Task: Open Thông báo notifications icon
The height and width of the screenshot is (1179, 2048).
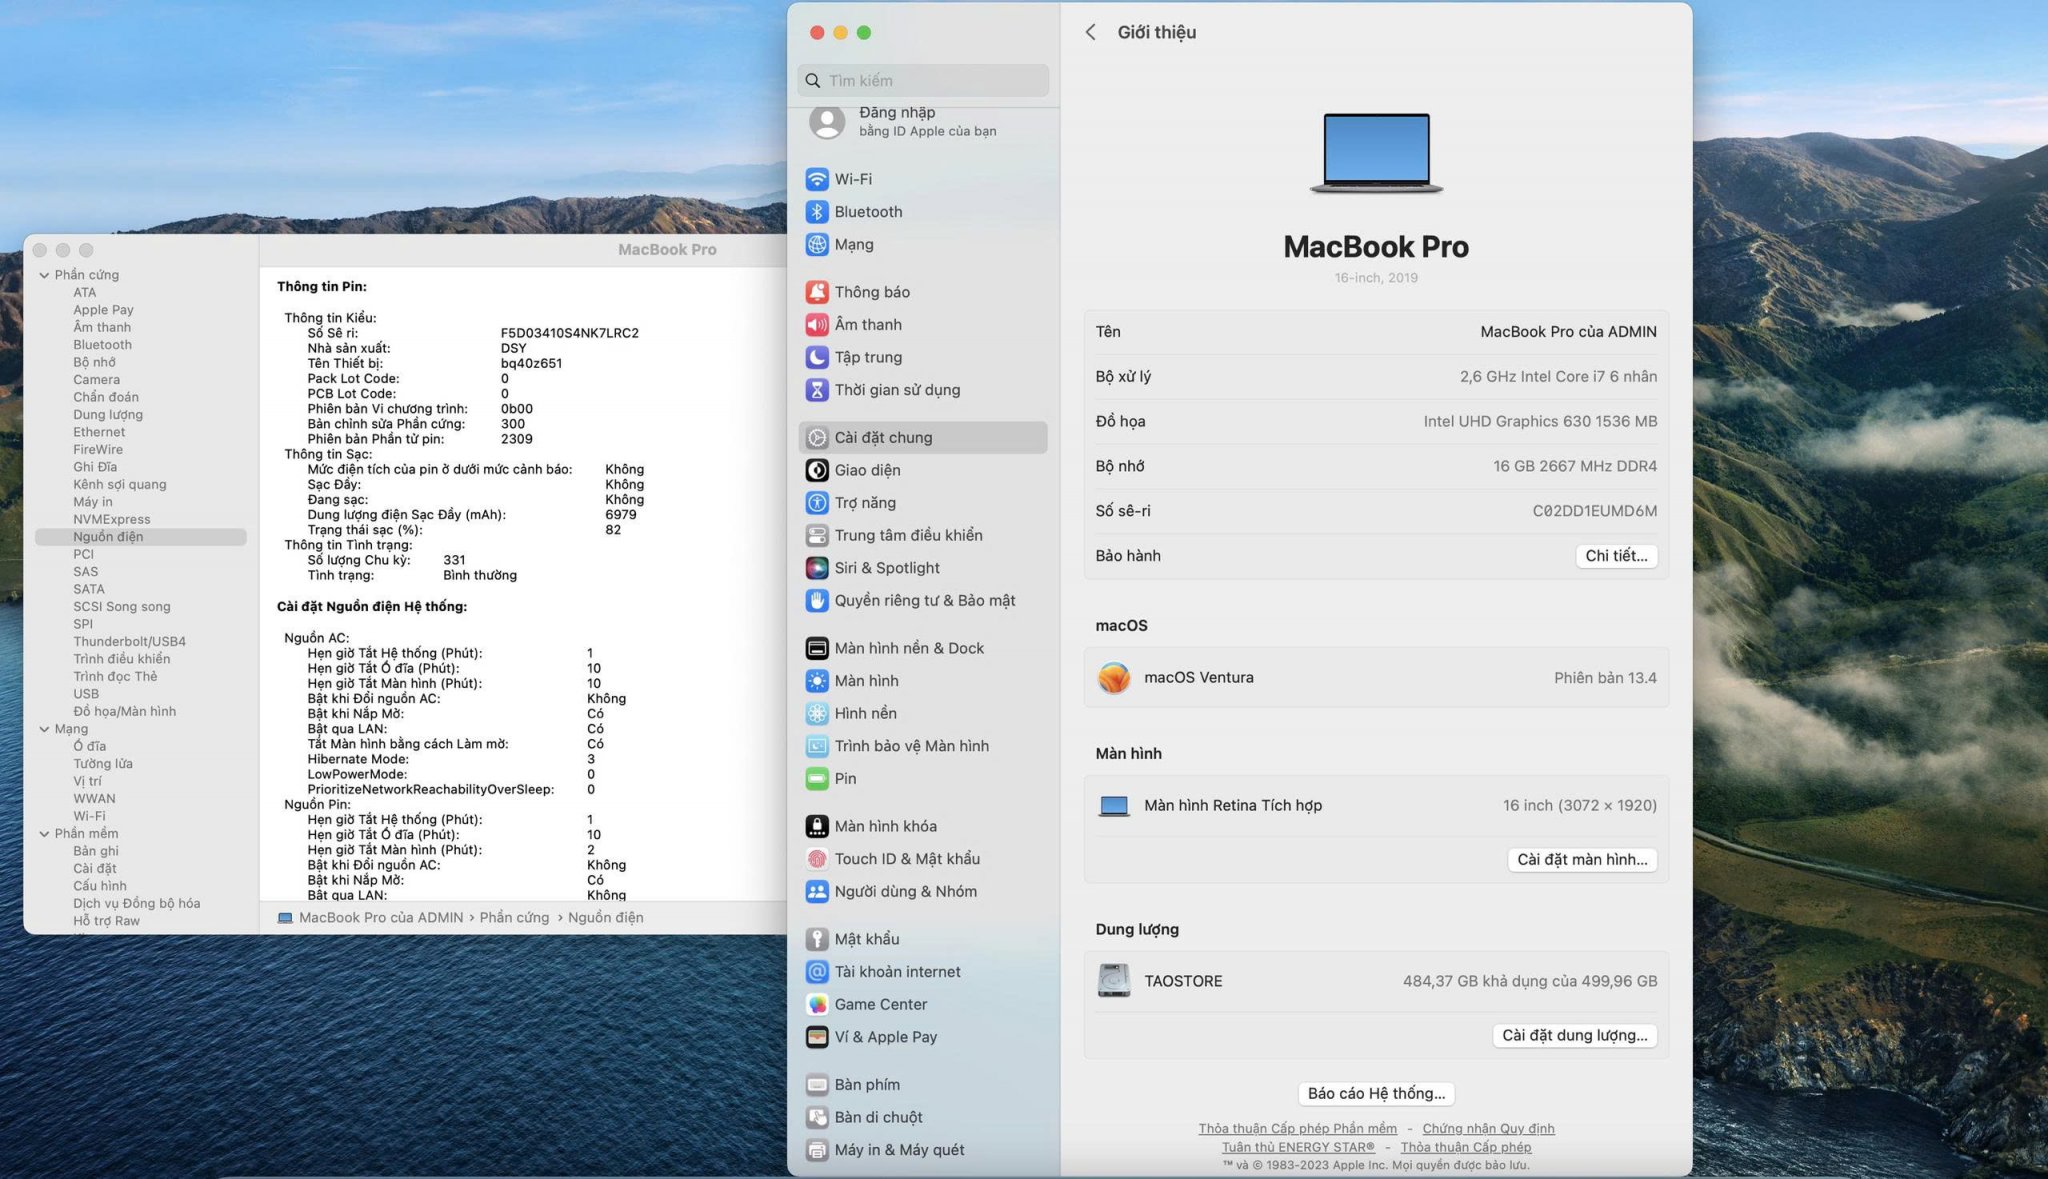Action: tap(817, 292)
